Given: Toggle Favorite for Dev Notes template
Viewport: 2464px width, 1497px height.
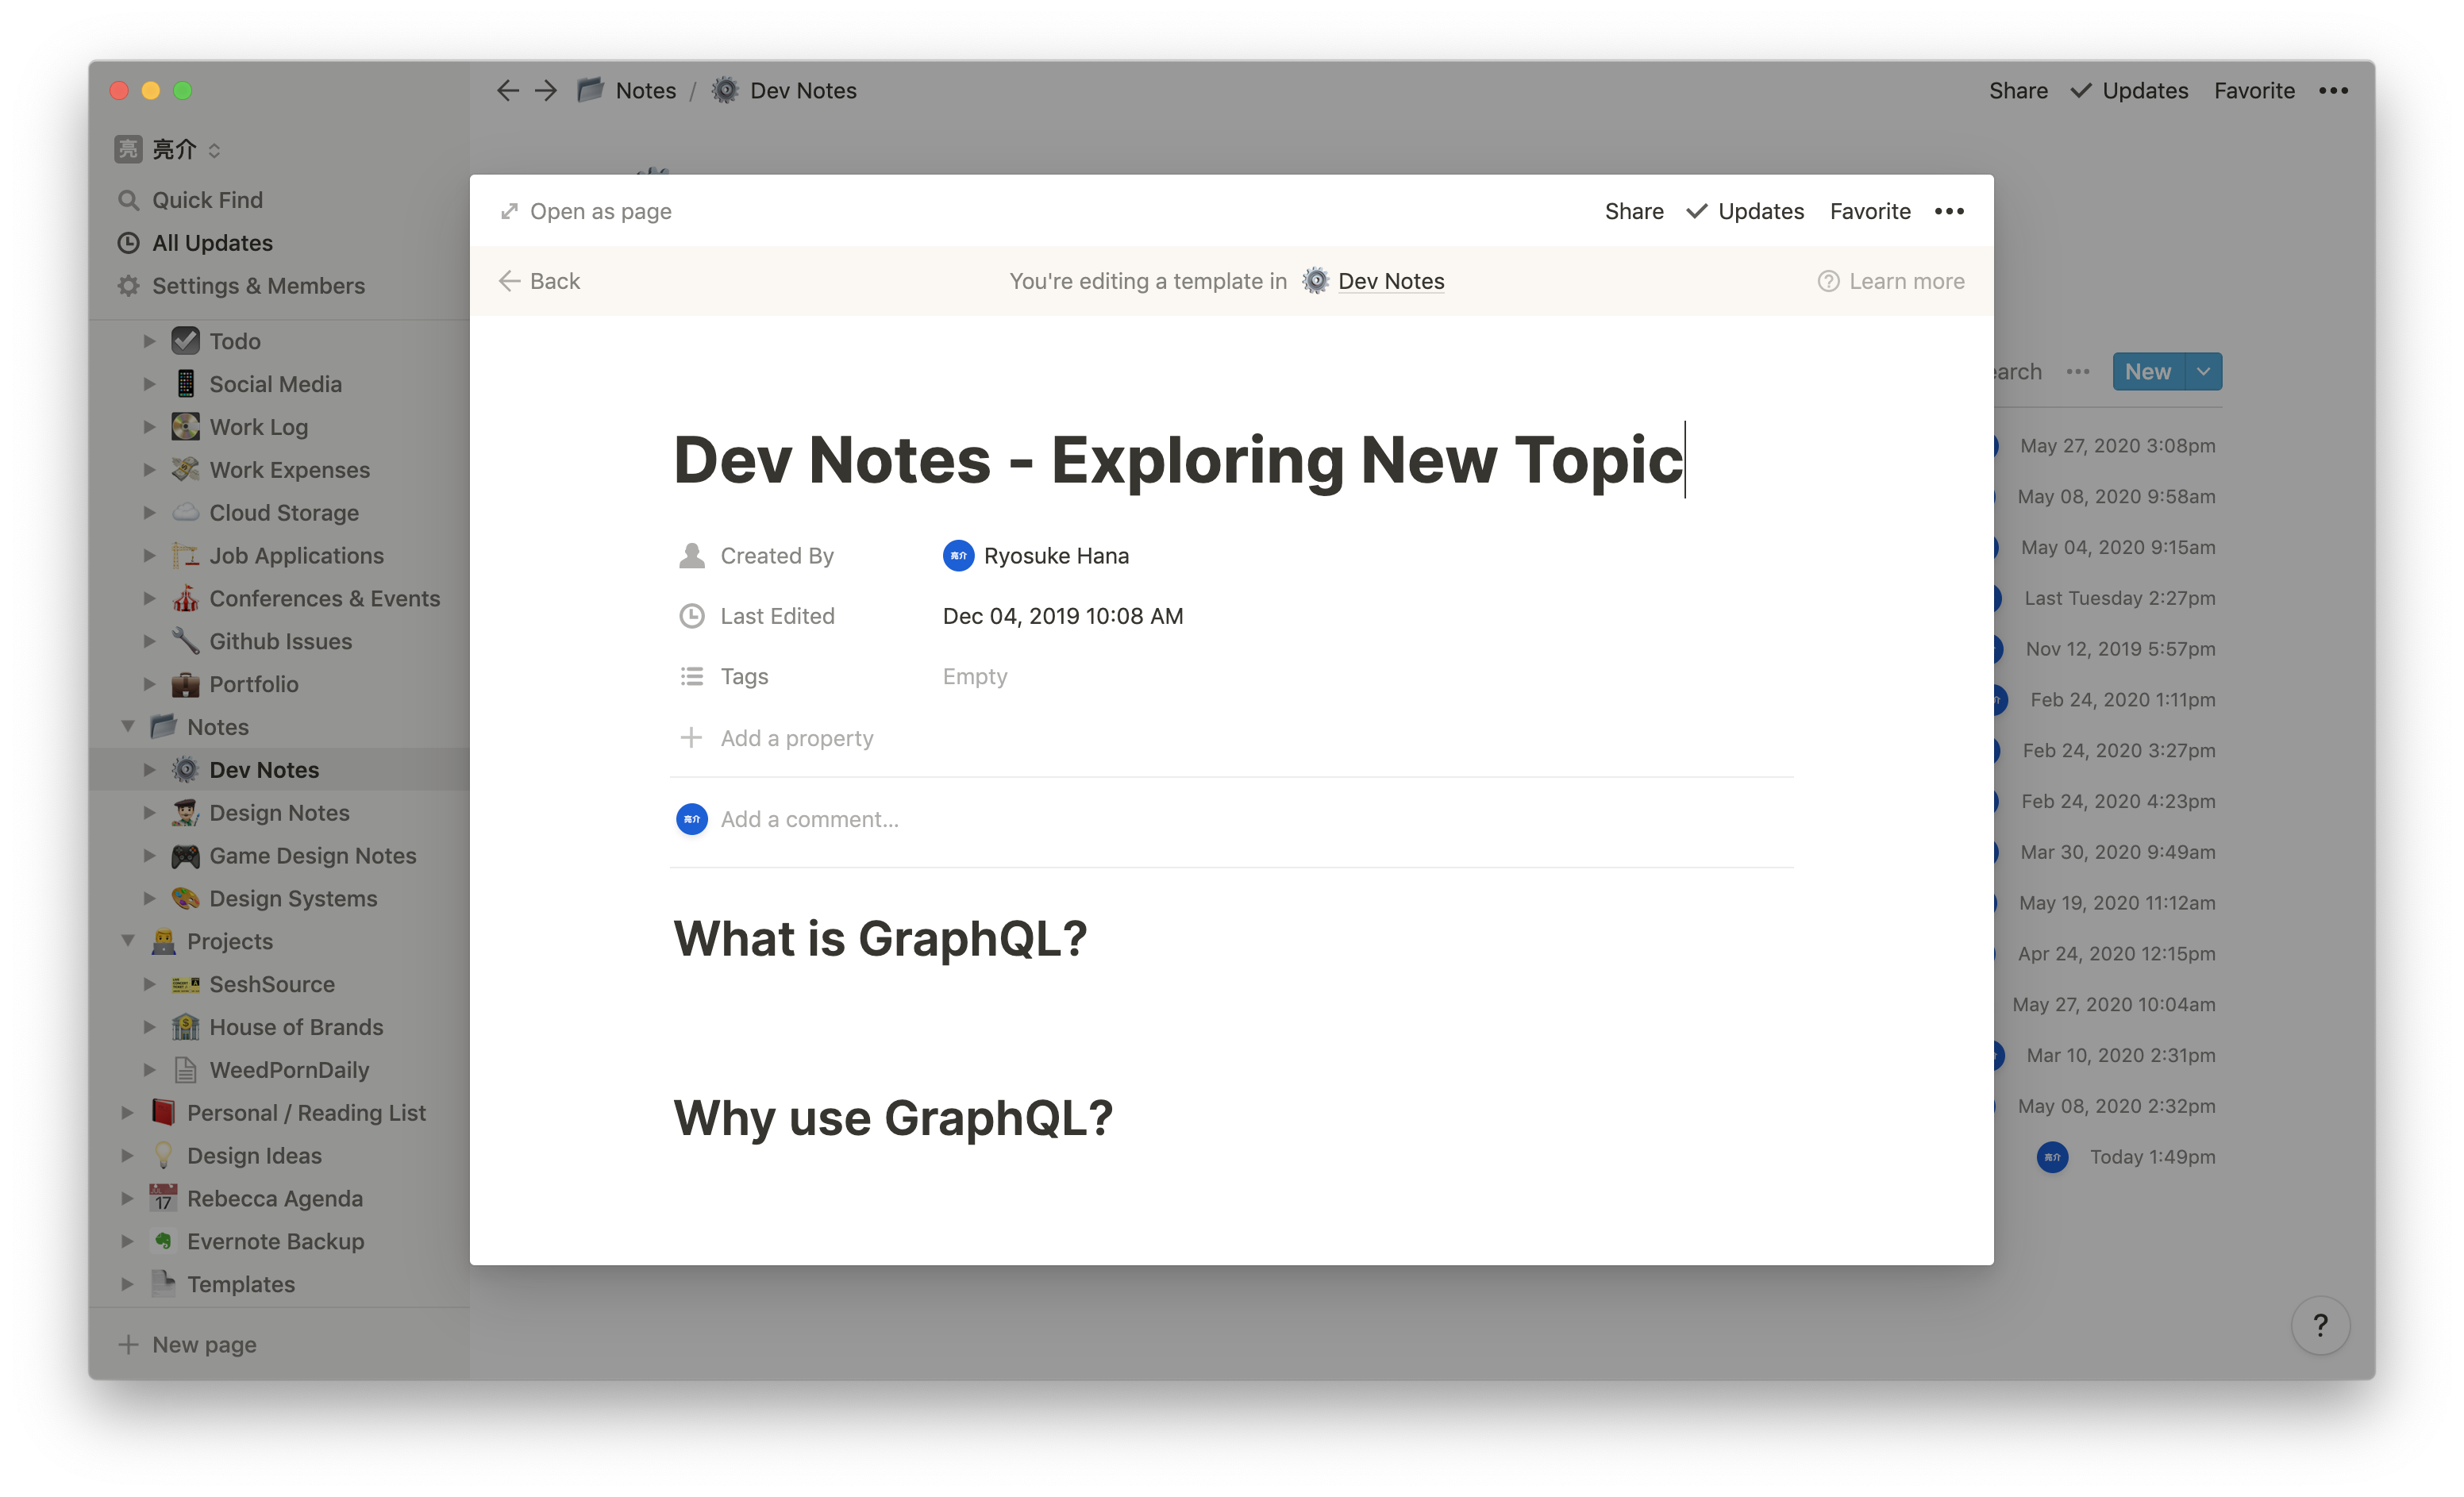Looking at the screenshot, I should pyautogui.click(x=1871, y=208).
